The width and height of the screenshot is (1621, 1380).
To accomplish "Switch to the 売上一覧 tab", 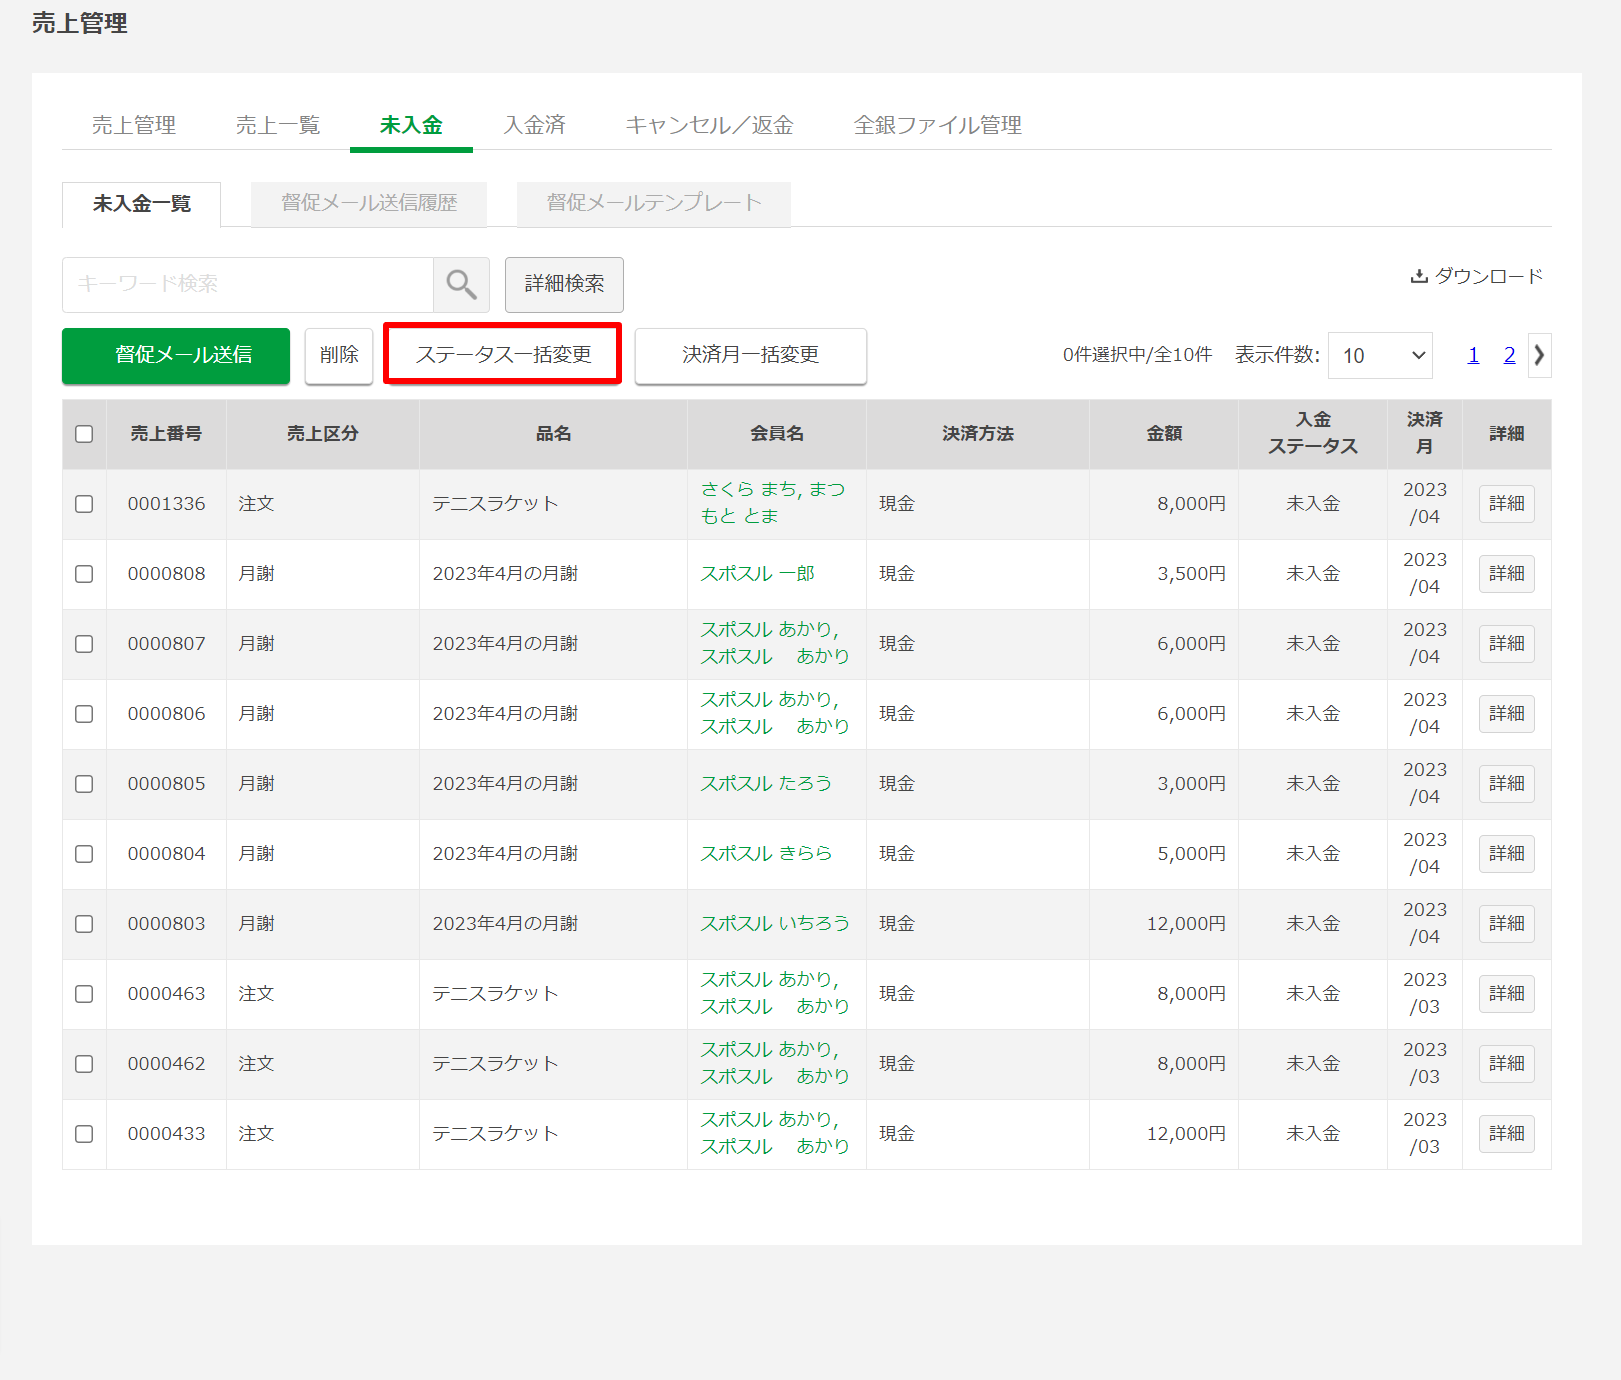I will click(278, 125).
